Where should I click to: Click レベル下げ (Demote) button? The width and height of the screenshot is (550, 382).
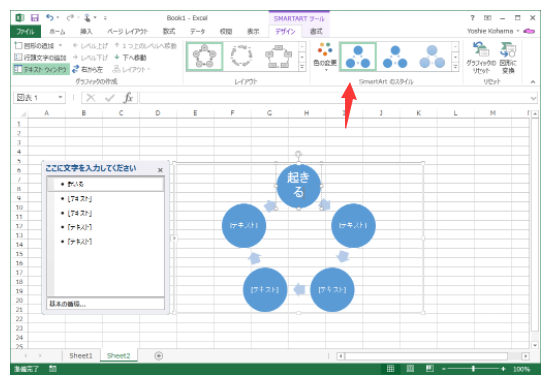(90, 57)
